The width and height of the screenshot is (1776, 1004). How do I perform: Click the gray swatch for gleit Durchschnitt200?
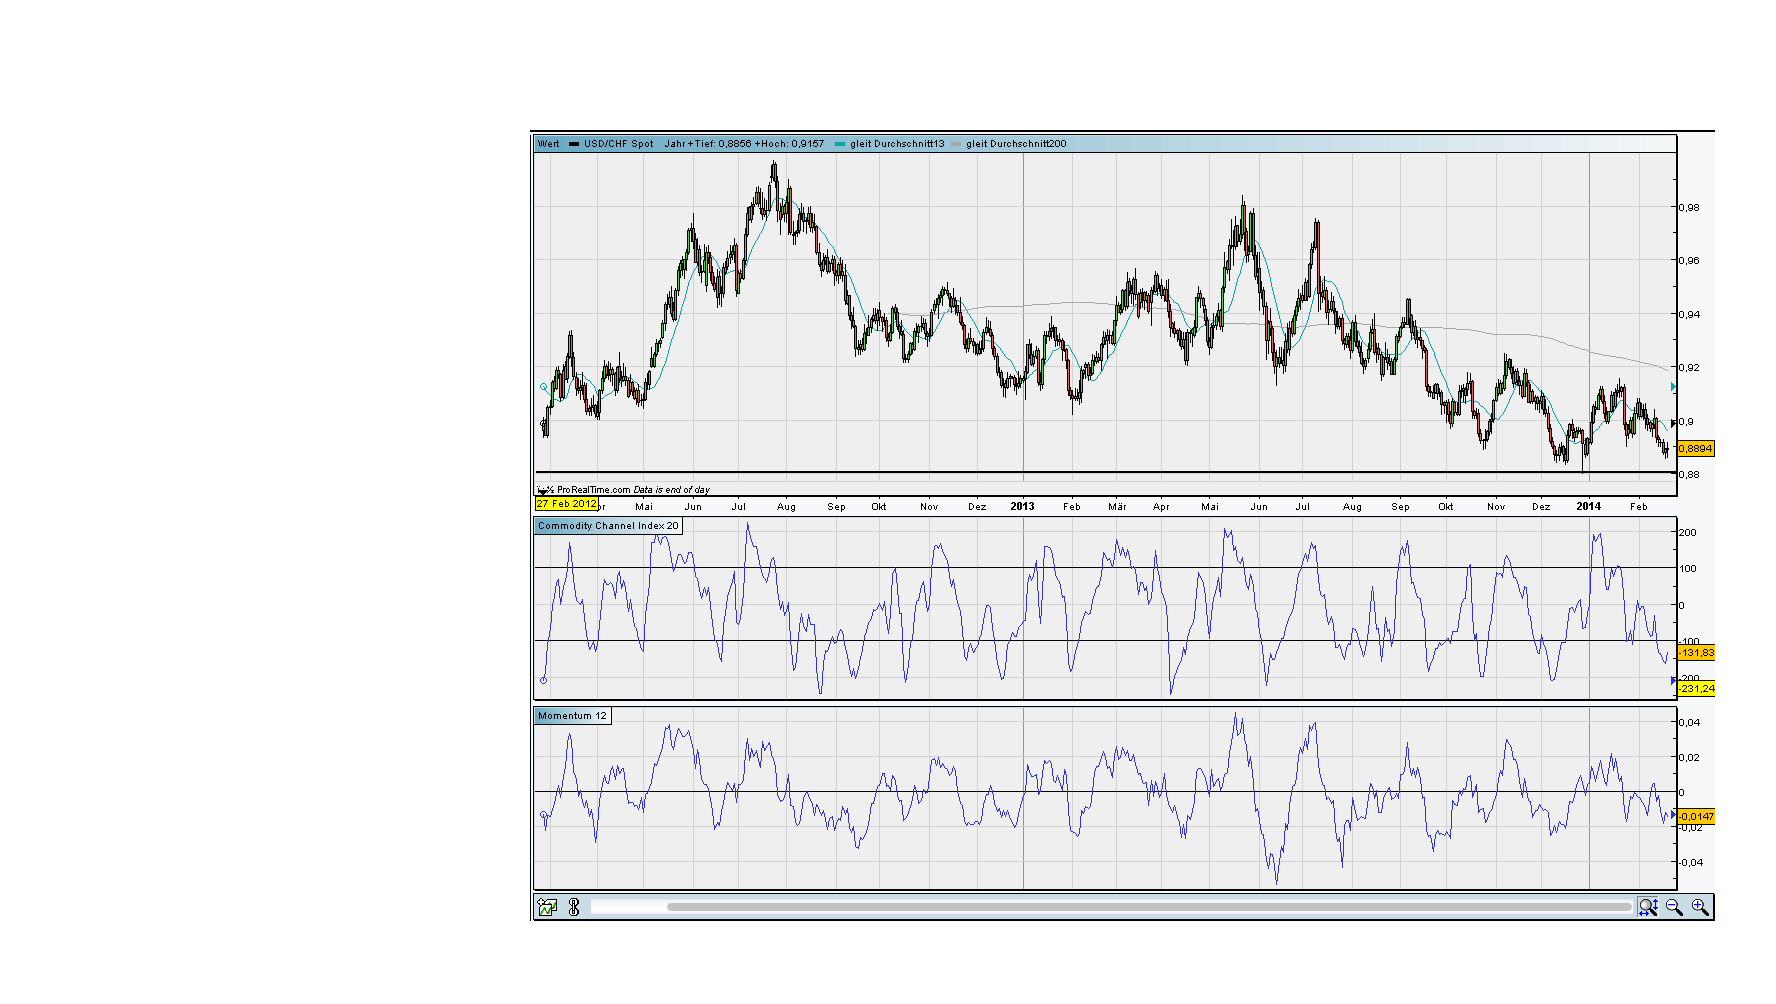pyautogui.click(x=956, y=144)
